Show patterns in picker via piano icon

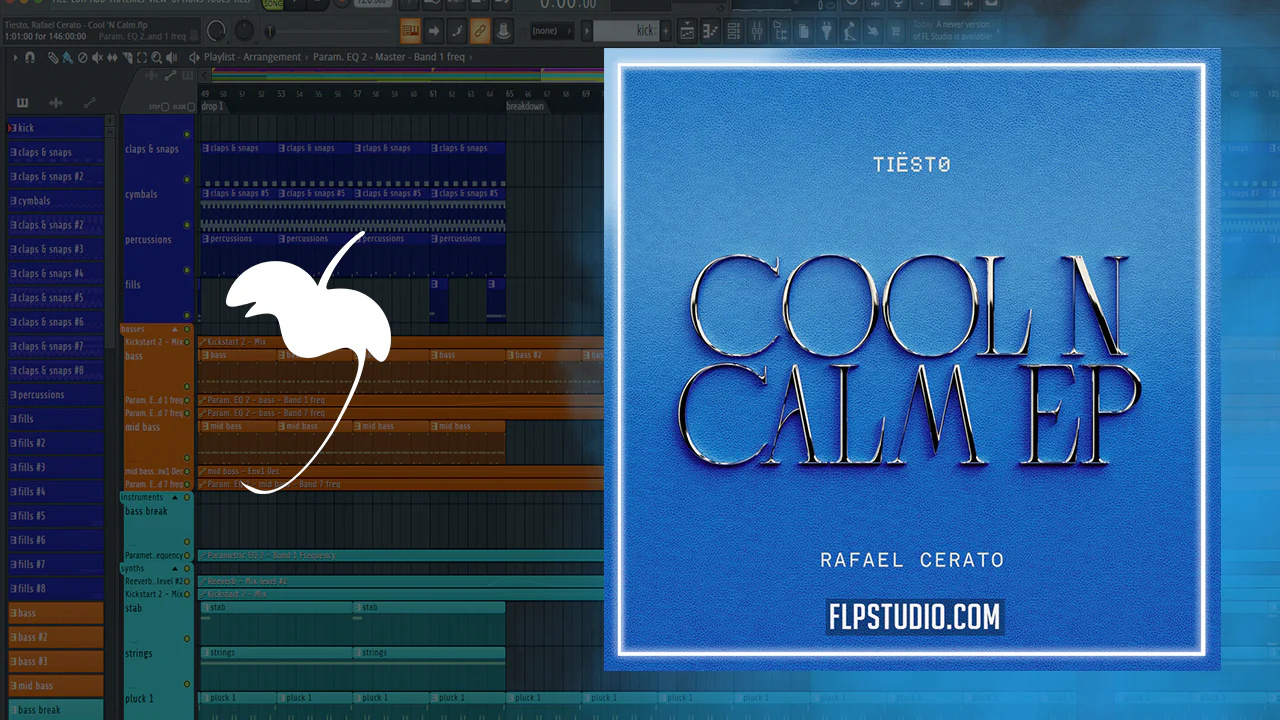pyautogui.click(x=22, y=103)
